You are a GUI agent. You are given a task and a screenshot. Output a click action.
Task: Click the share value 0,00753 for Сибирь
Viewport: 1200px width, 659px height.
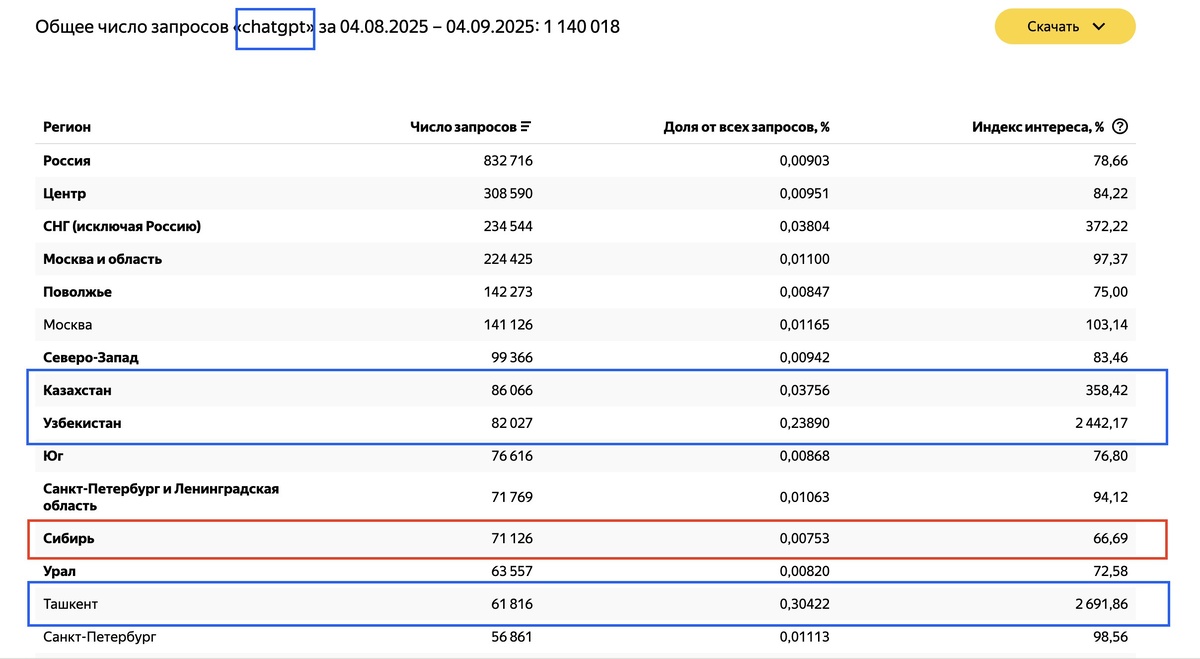pyautogui.click(x=804, y=538)
